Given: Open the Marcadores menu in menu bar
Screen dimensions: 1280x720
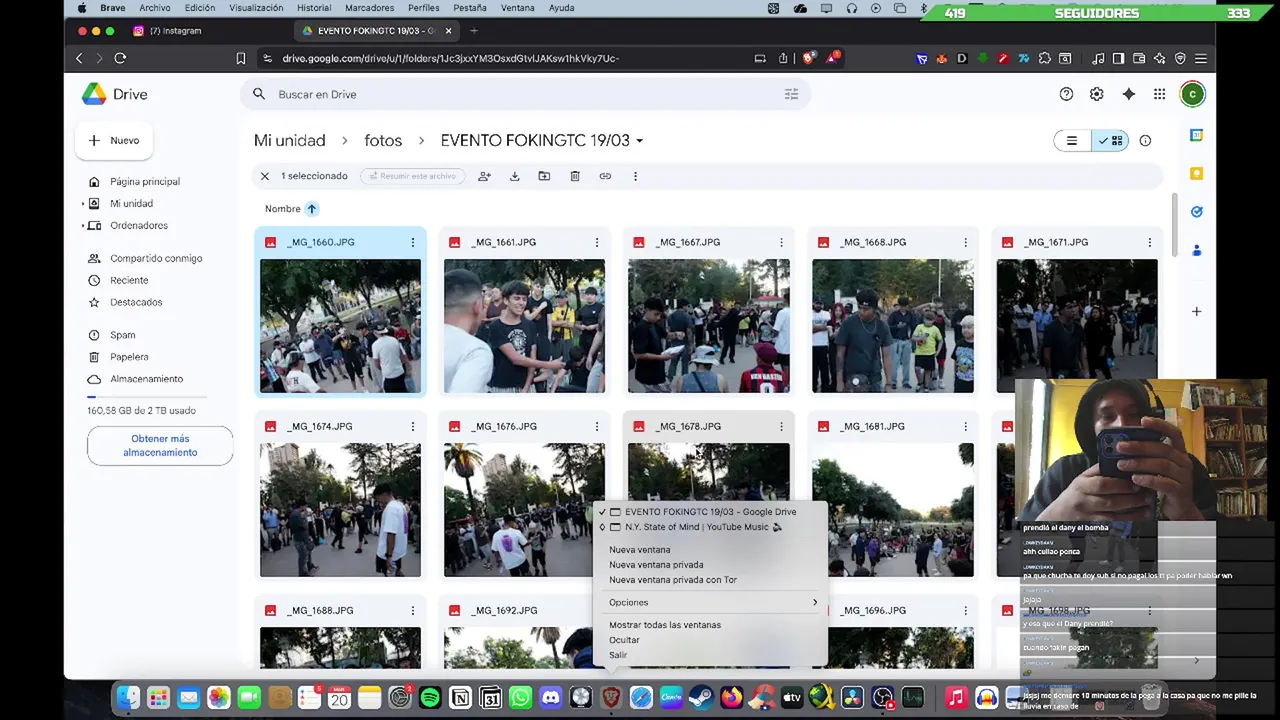Looking at the screenshot, I should point(369,8).
